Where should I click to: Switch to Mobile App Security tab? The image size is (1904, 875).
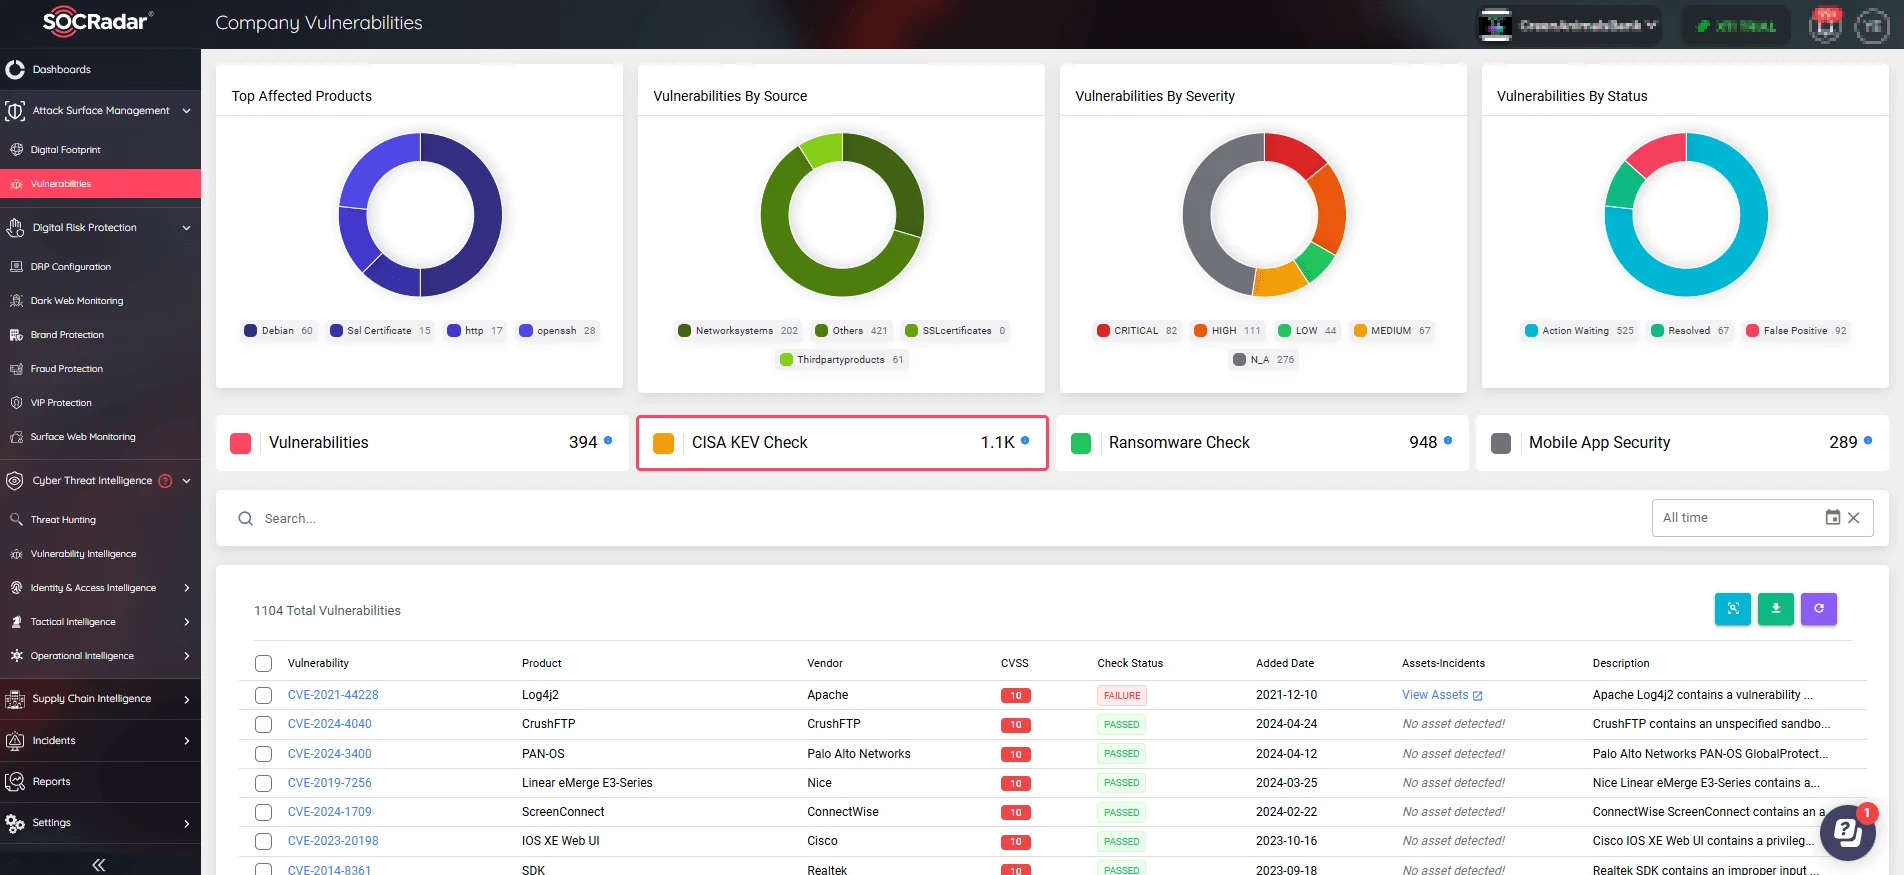[x=1682, y=443]
